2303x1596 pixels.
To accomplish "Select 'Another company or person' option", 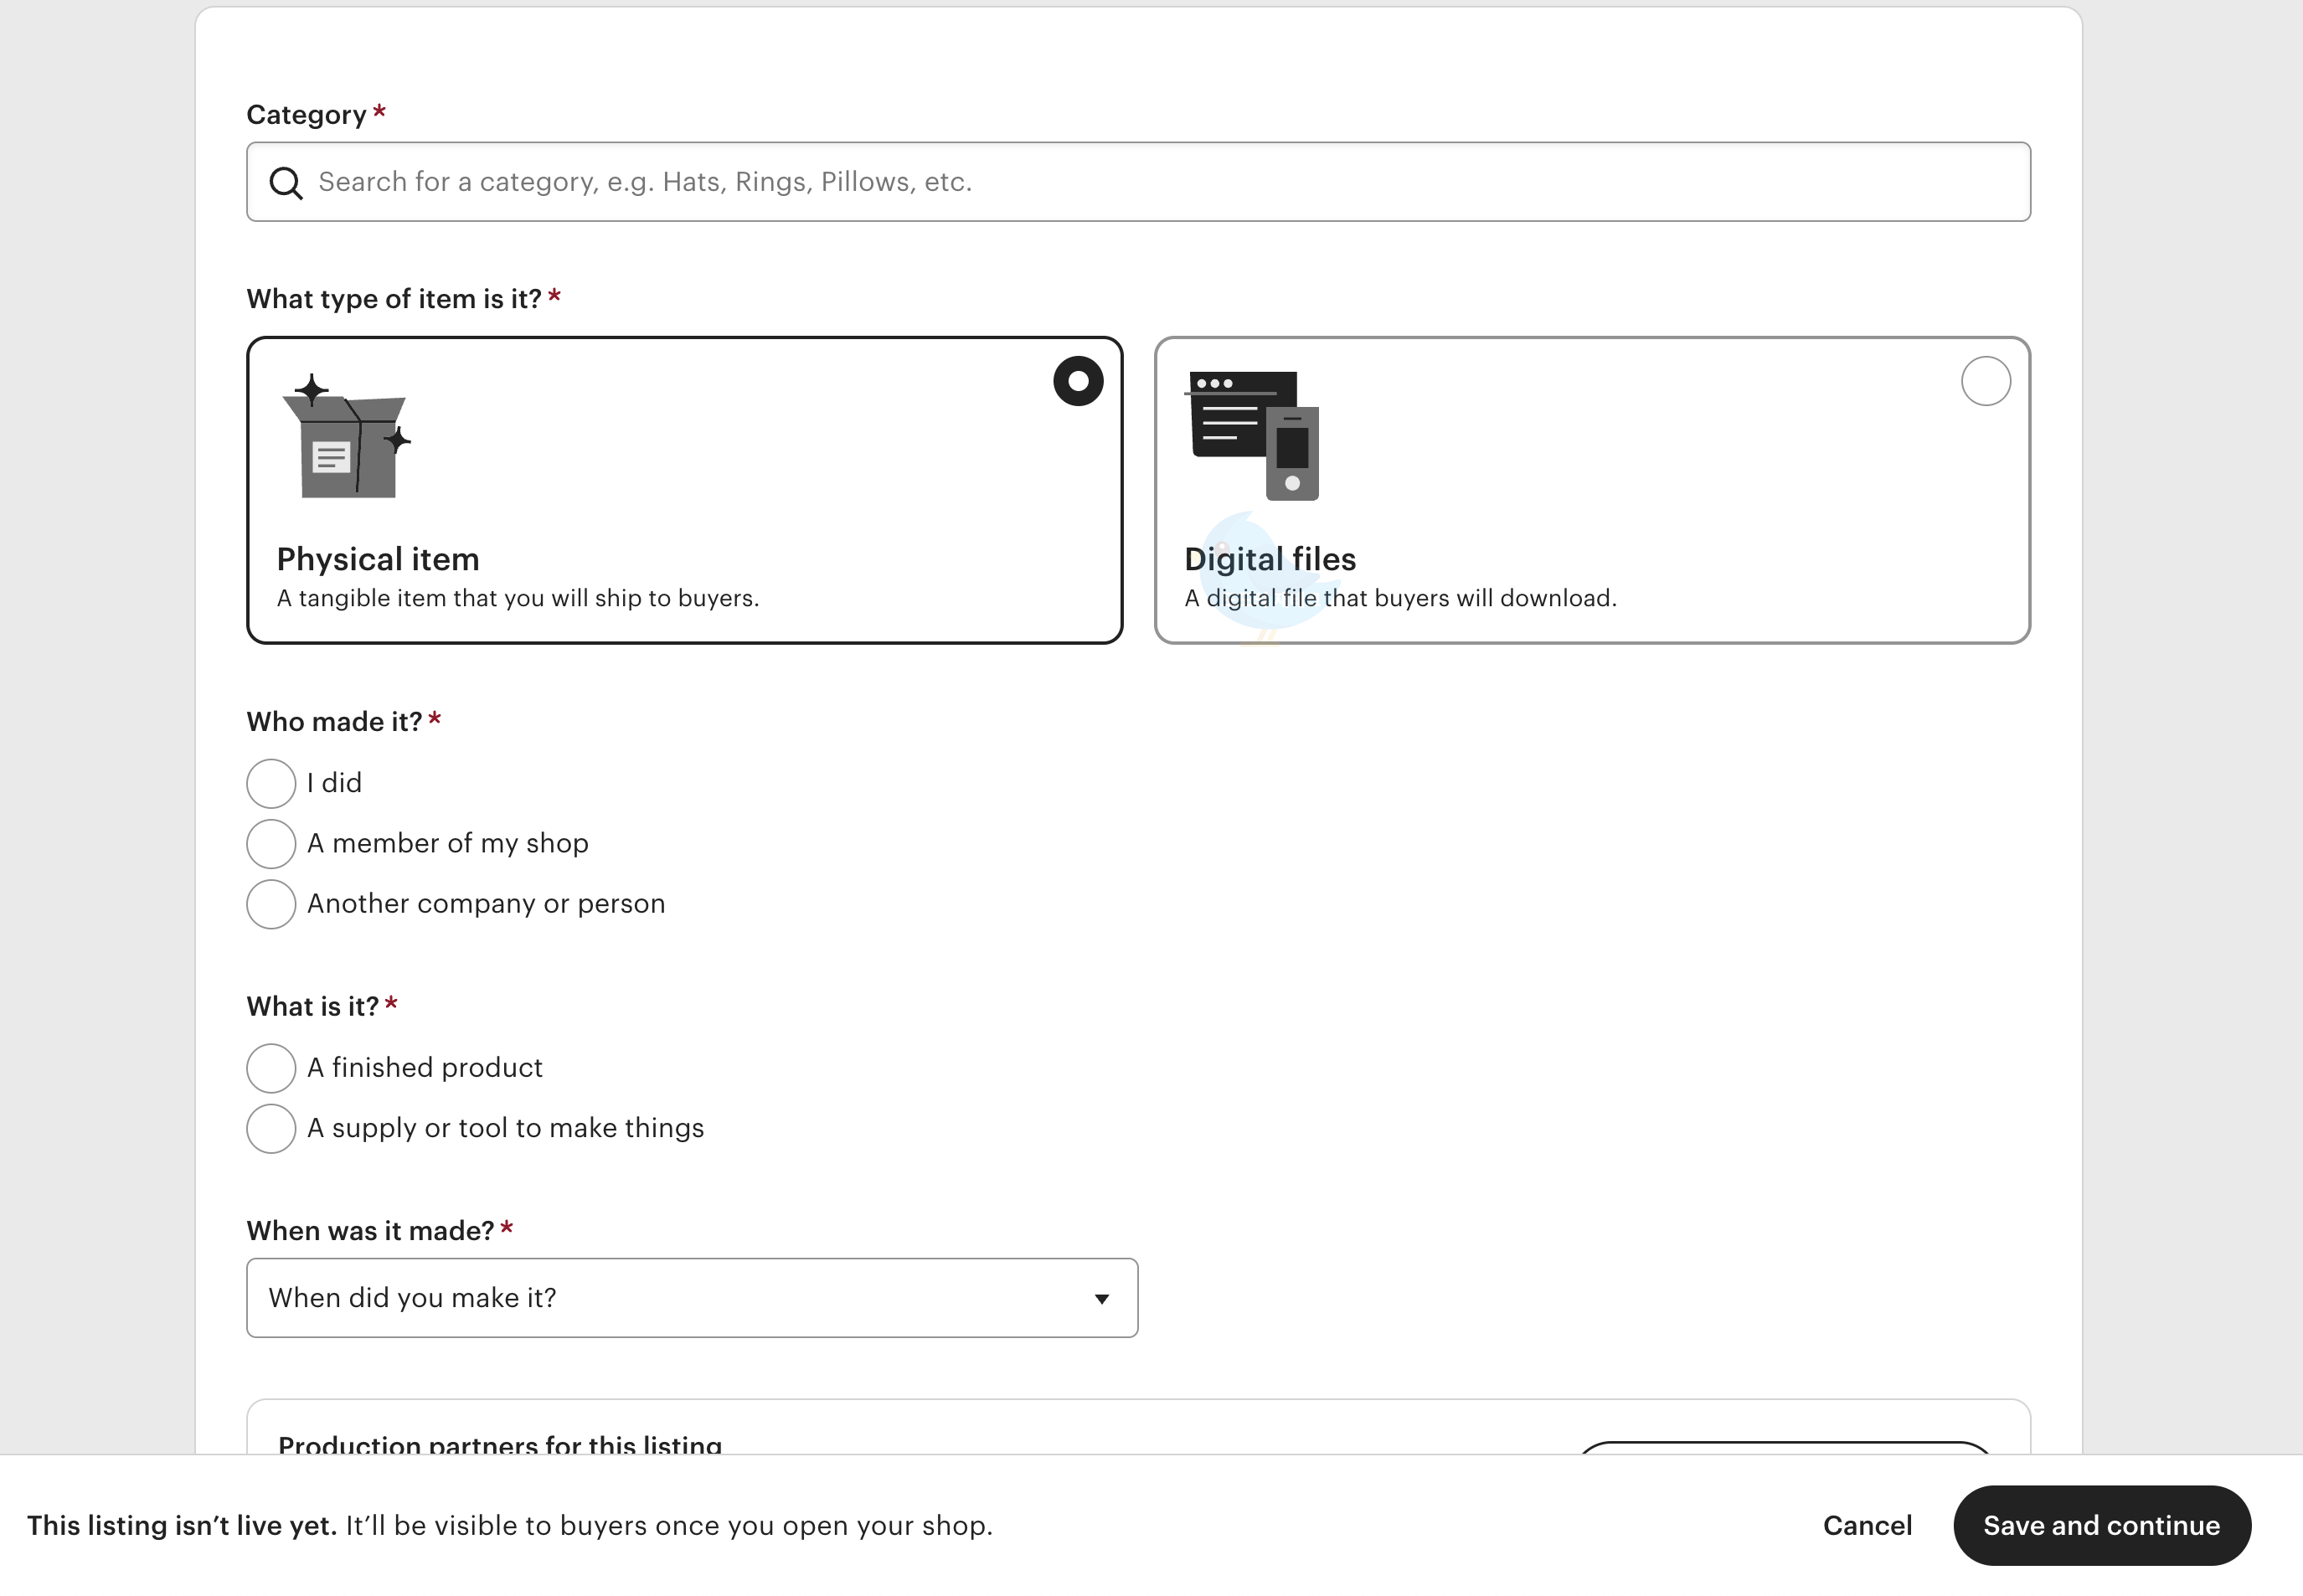I will tap(271, 904).
